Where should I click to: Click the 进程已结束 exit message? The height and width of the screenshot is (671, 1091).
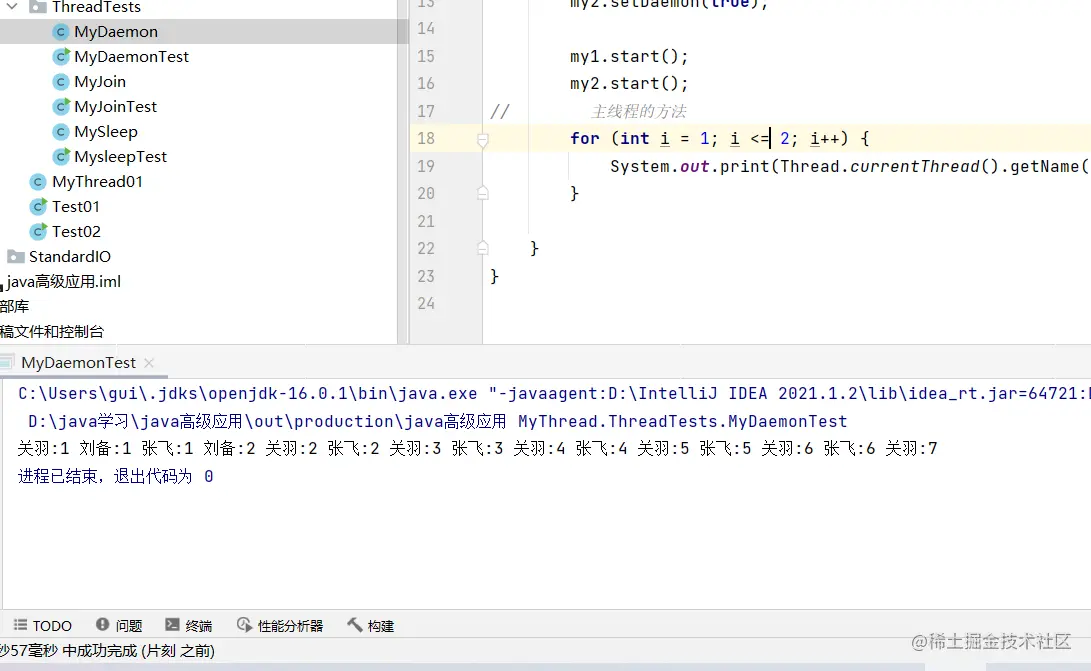click(x=116, y=477)
